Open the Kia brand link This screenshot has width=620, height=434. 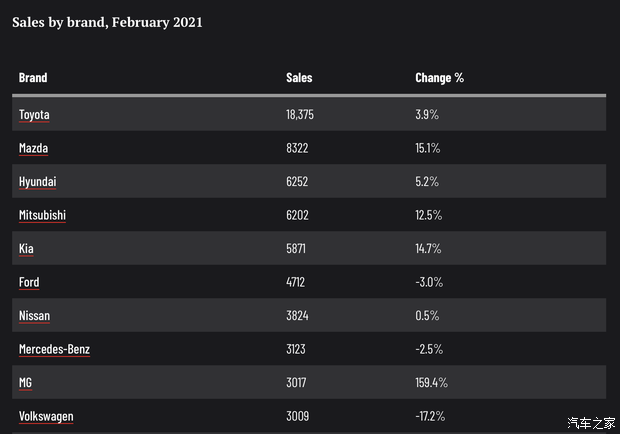coord(26,249)
